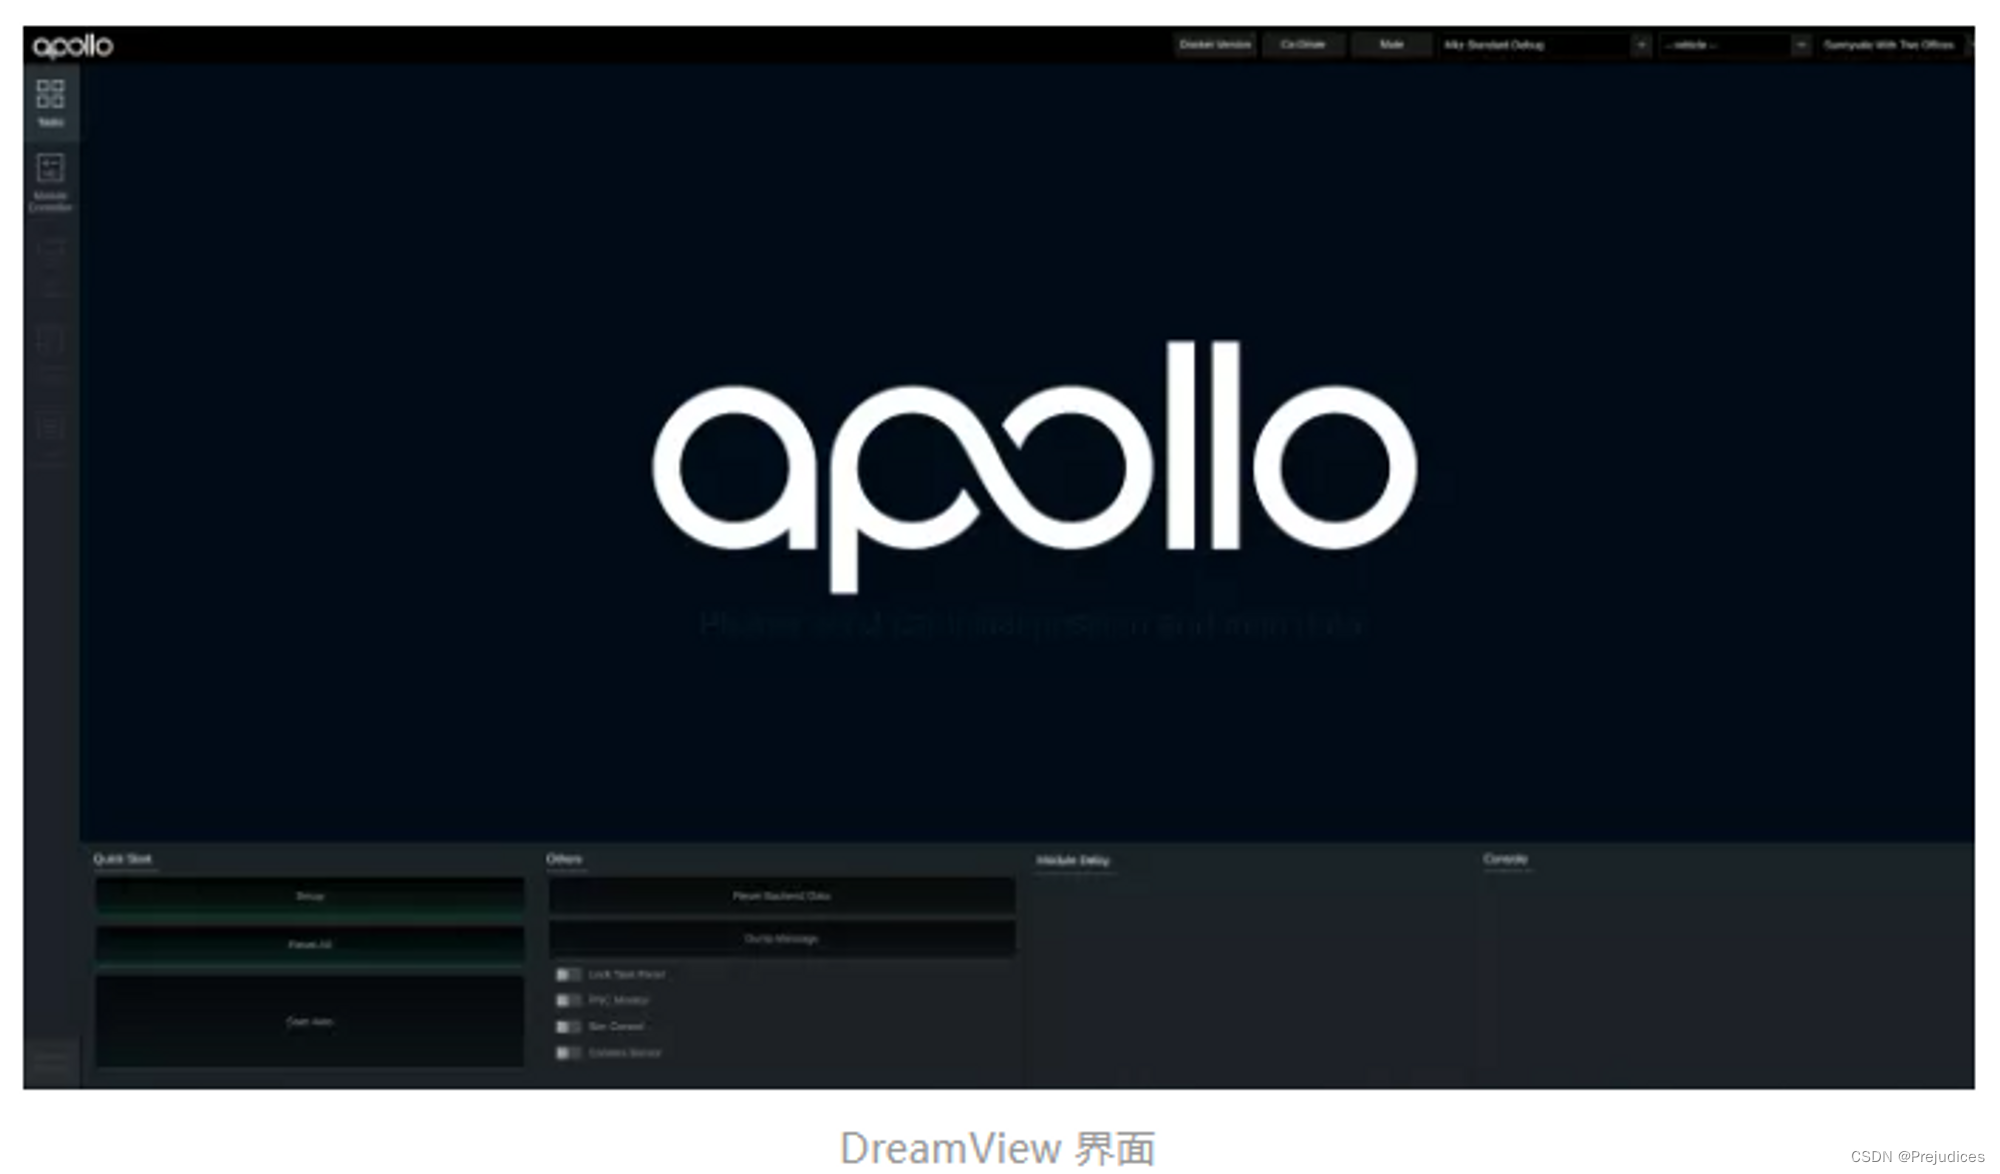This screenshot has height=1174, width=2000.
Task: Click the Co-Driver button
Action: click(x=1303, y=45)
